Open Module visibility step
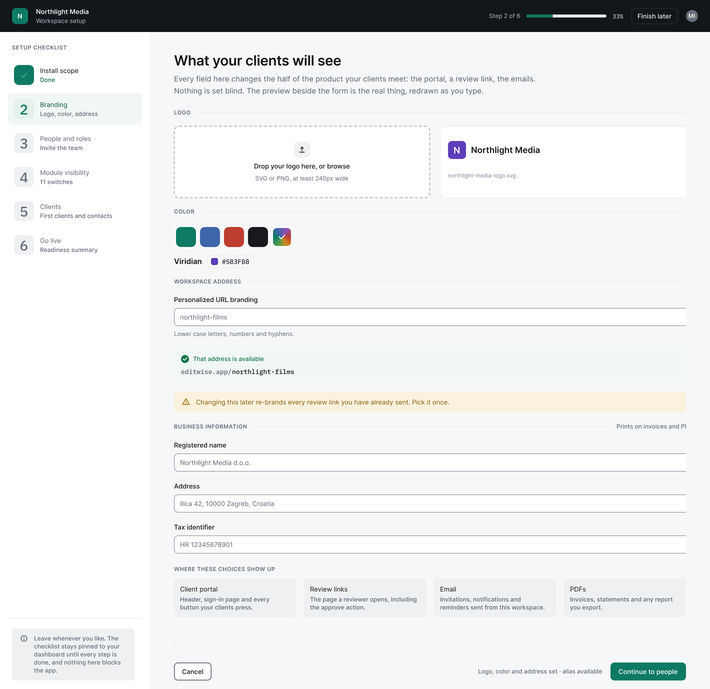Image resolution: width=710 pixels, height=689 pixels. click(75, 177)
